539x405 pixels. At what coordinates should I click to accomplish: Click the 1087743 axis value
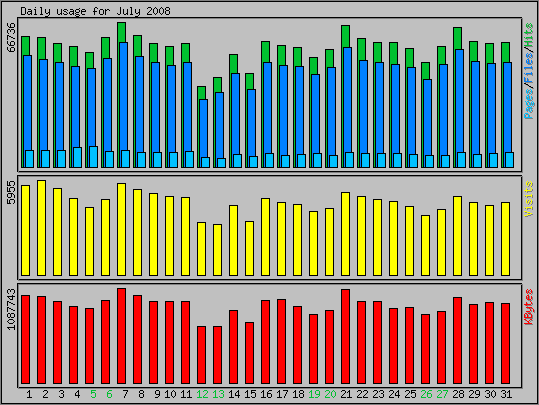pos(11,309)
